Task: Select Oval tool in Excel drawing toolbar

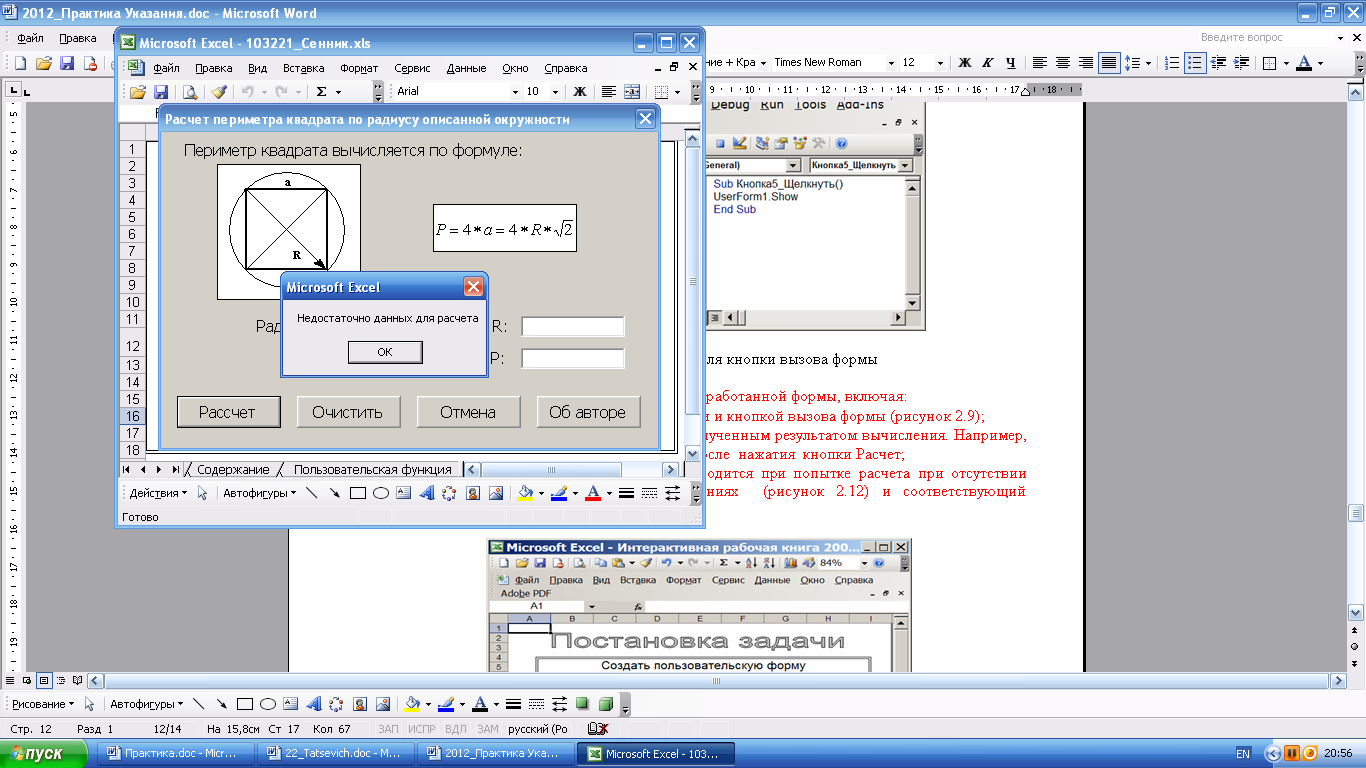Action: coord(381,493)
